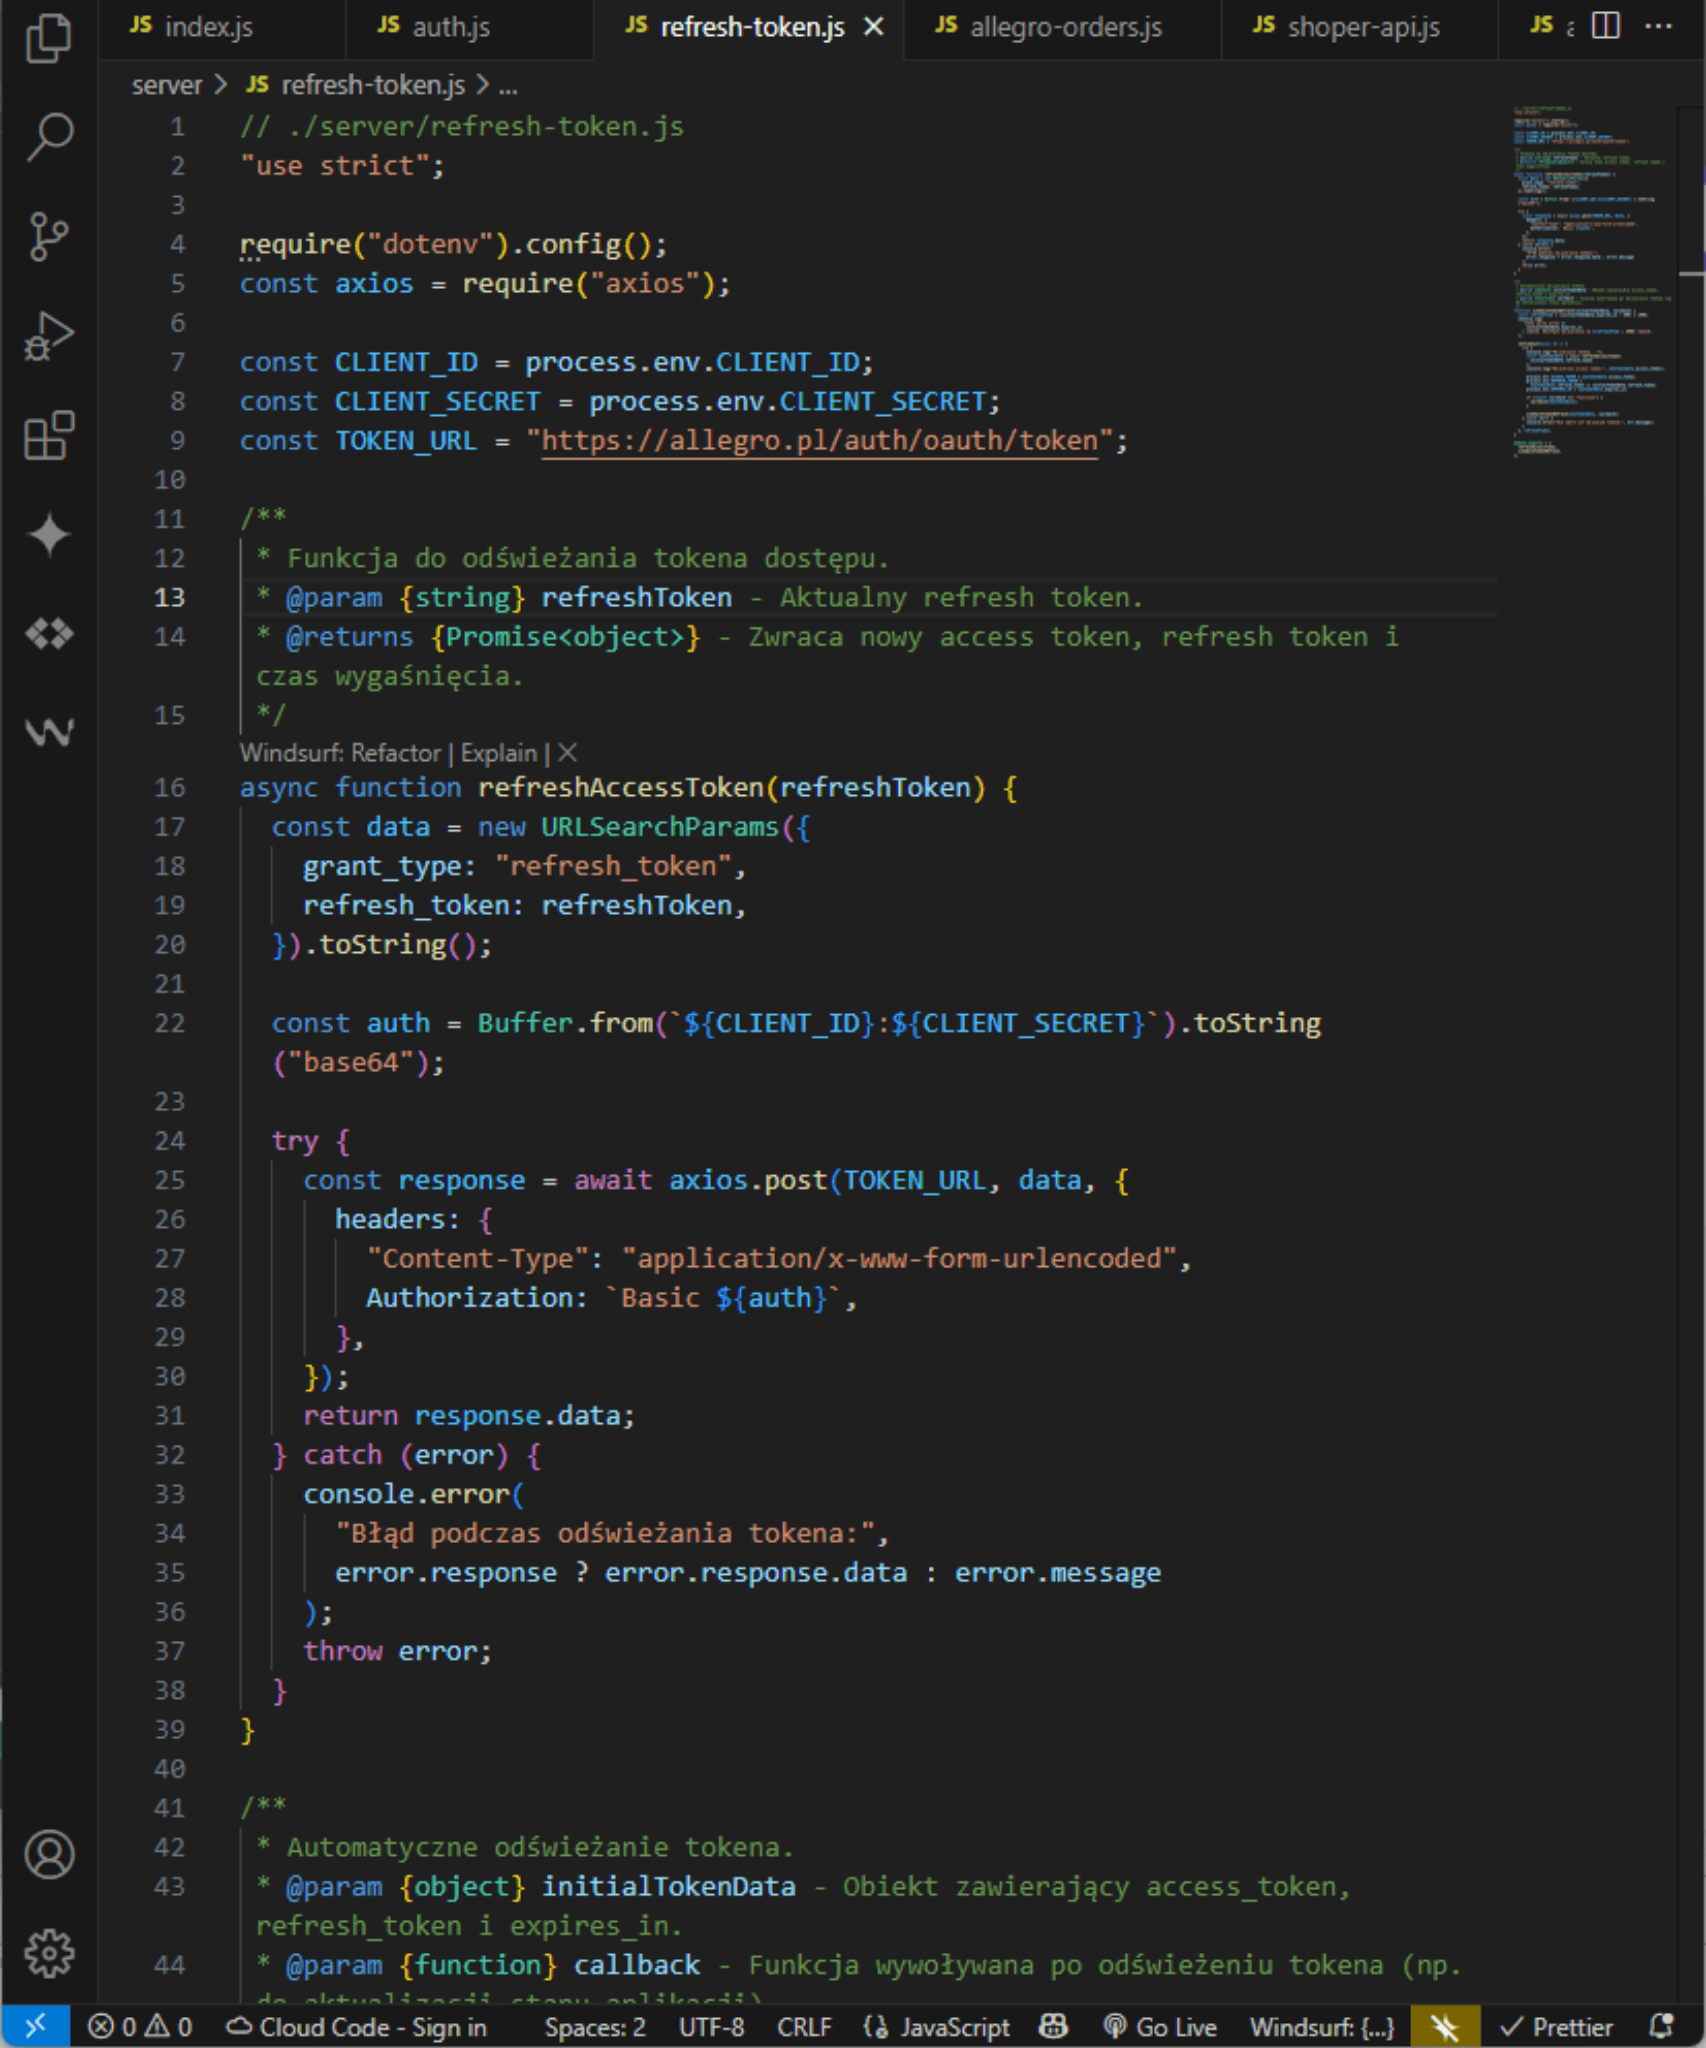1706x2048 pixels.
Task: Open the Gemini sparkle icon panel
Action: point(49,534)
